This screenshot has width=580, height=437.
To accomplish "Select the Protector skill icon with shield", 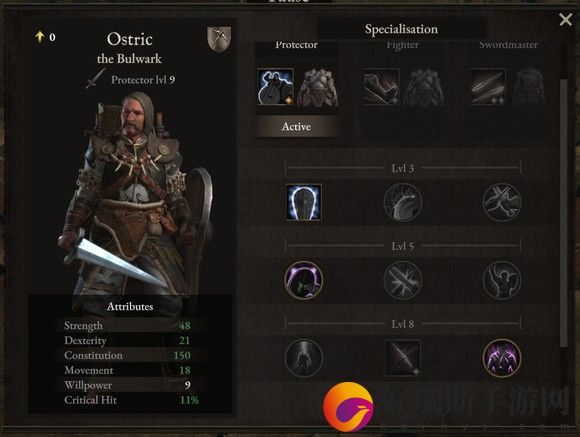I will pyautogui.click(x=276, y=87).
